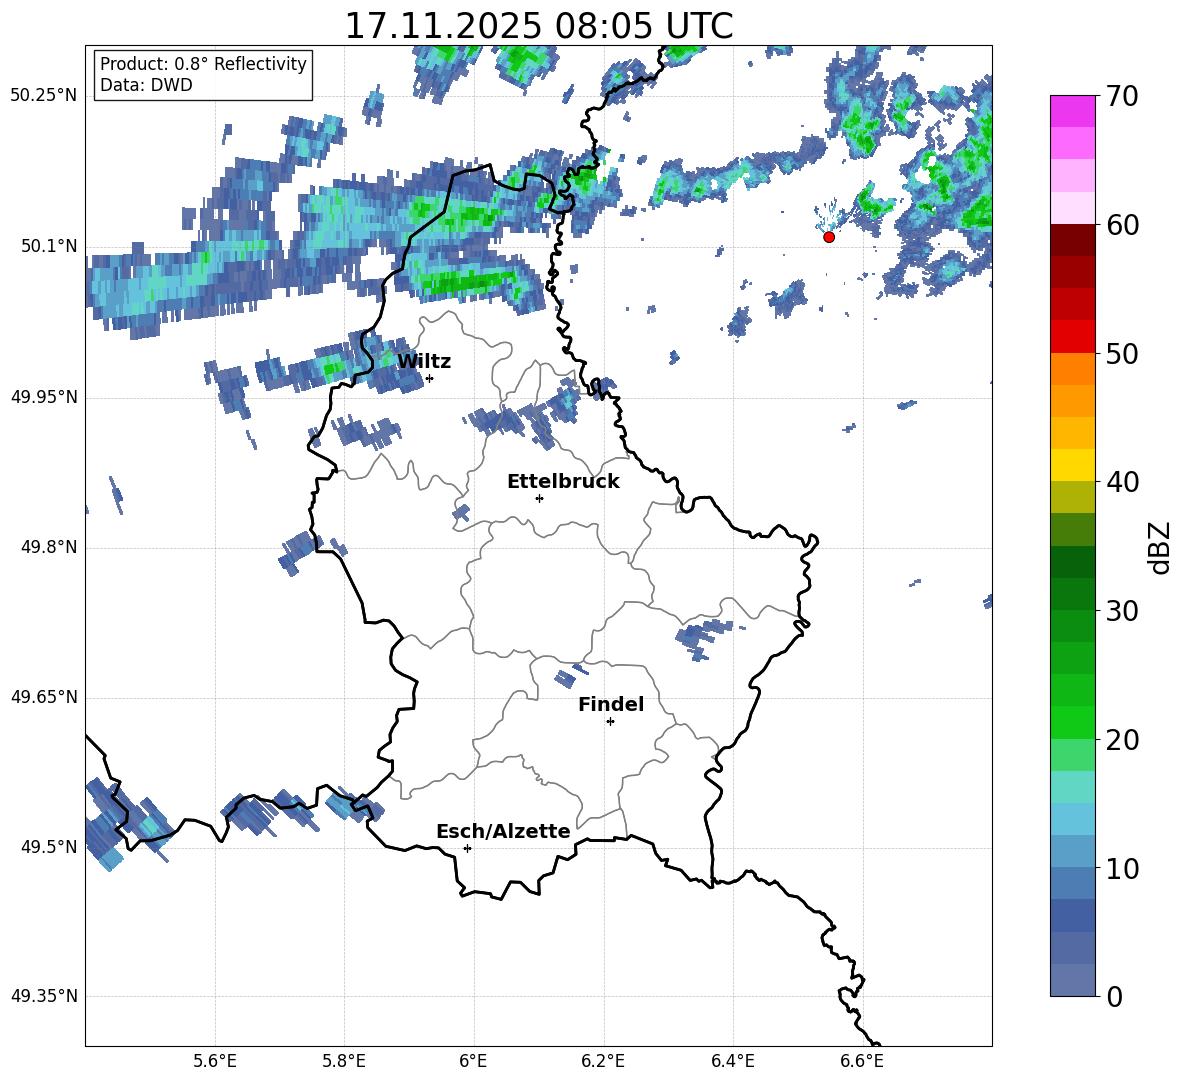Click the title 17.11.2025 08:05 UTC
Viewport: 1184px width, 1081px height.
(x=539, y=26)
